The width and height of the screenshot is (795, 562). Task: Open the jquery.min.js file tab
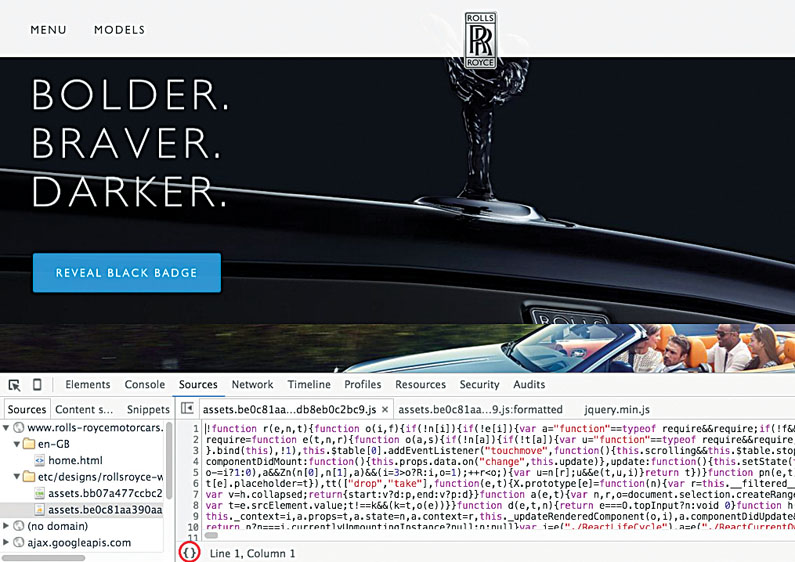pos(617,409)
